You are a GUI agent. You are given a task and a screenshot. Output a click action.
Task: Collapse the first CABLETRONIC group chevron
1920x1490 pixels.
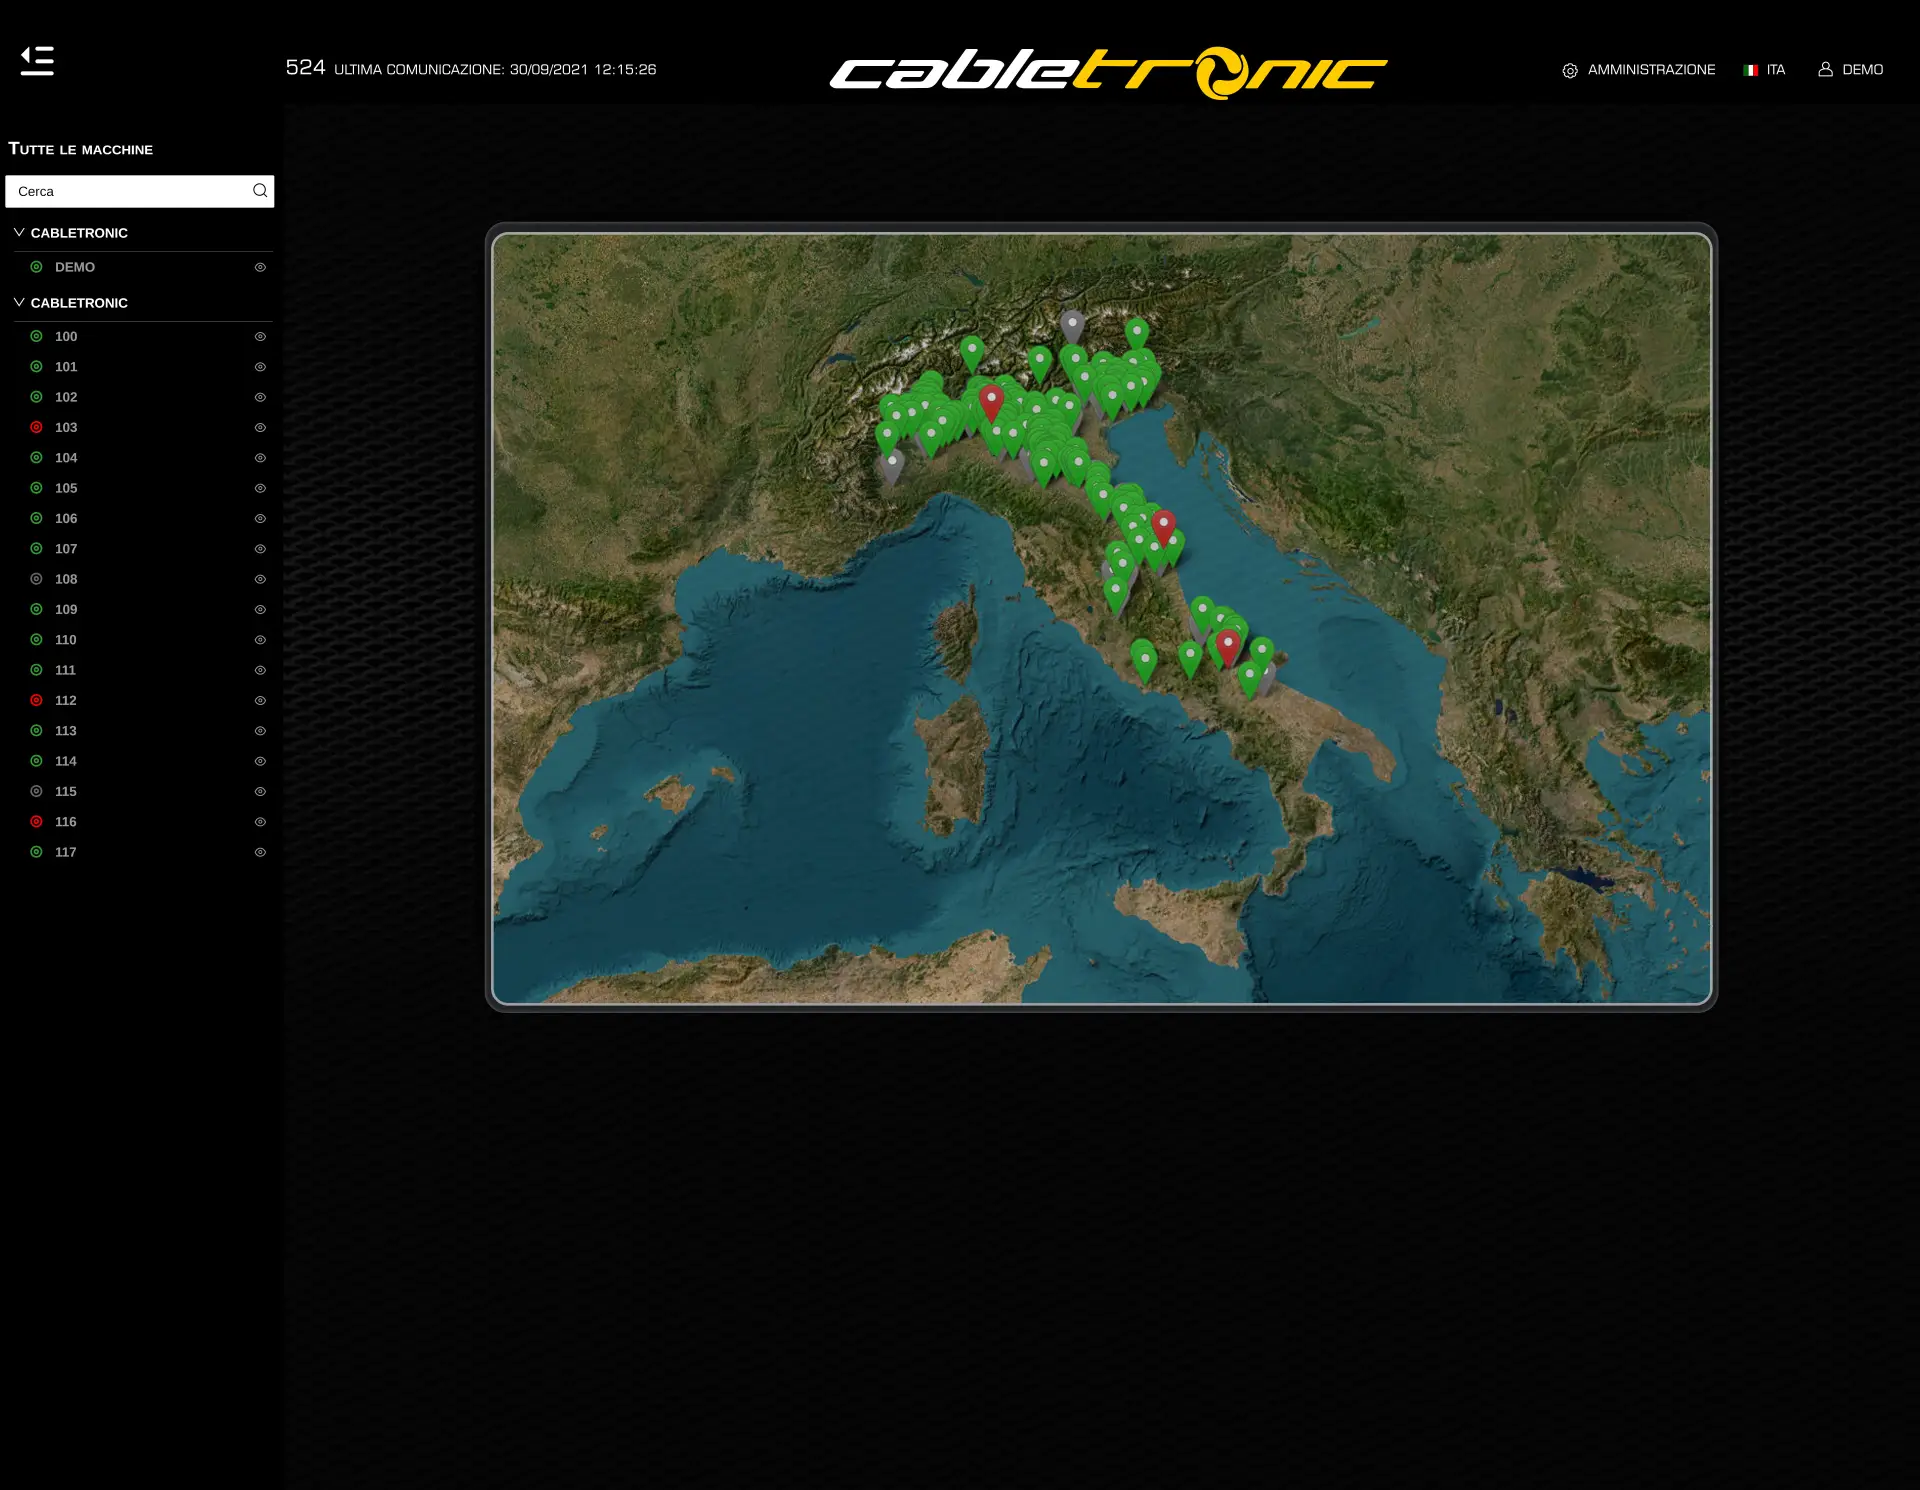(x=19, y=232)
